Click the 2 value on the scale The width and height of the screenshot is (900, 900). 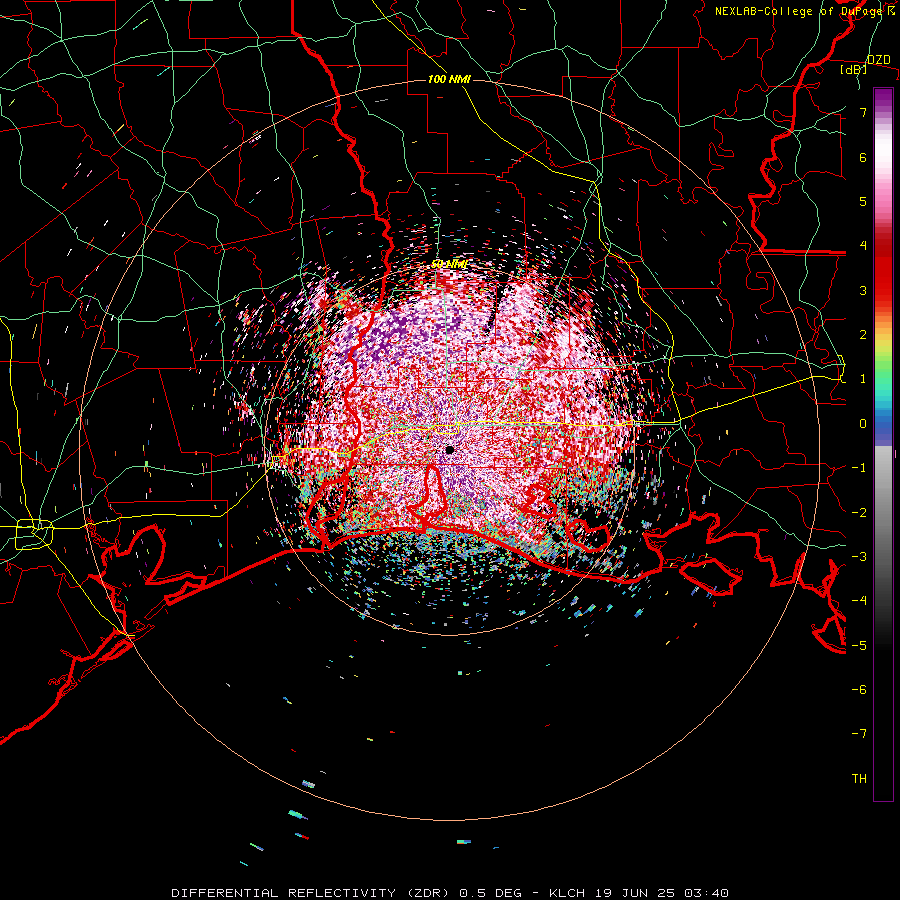click(x=863, y=334)
